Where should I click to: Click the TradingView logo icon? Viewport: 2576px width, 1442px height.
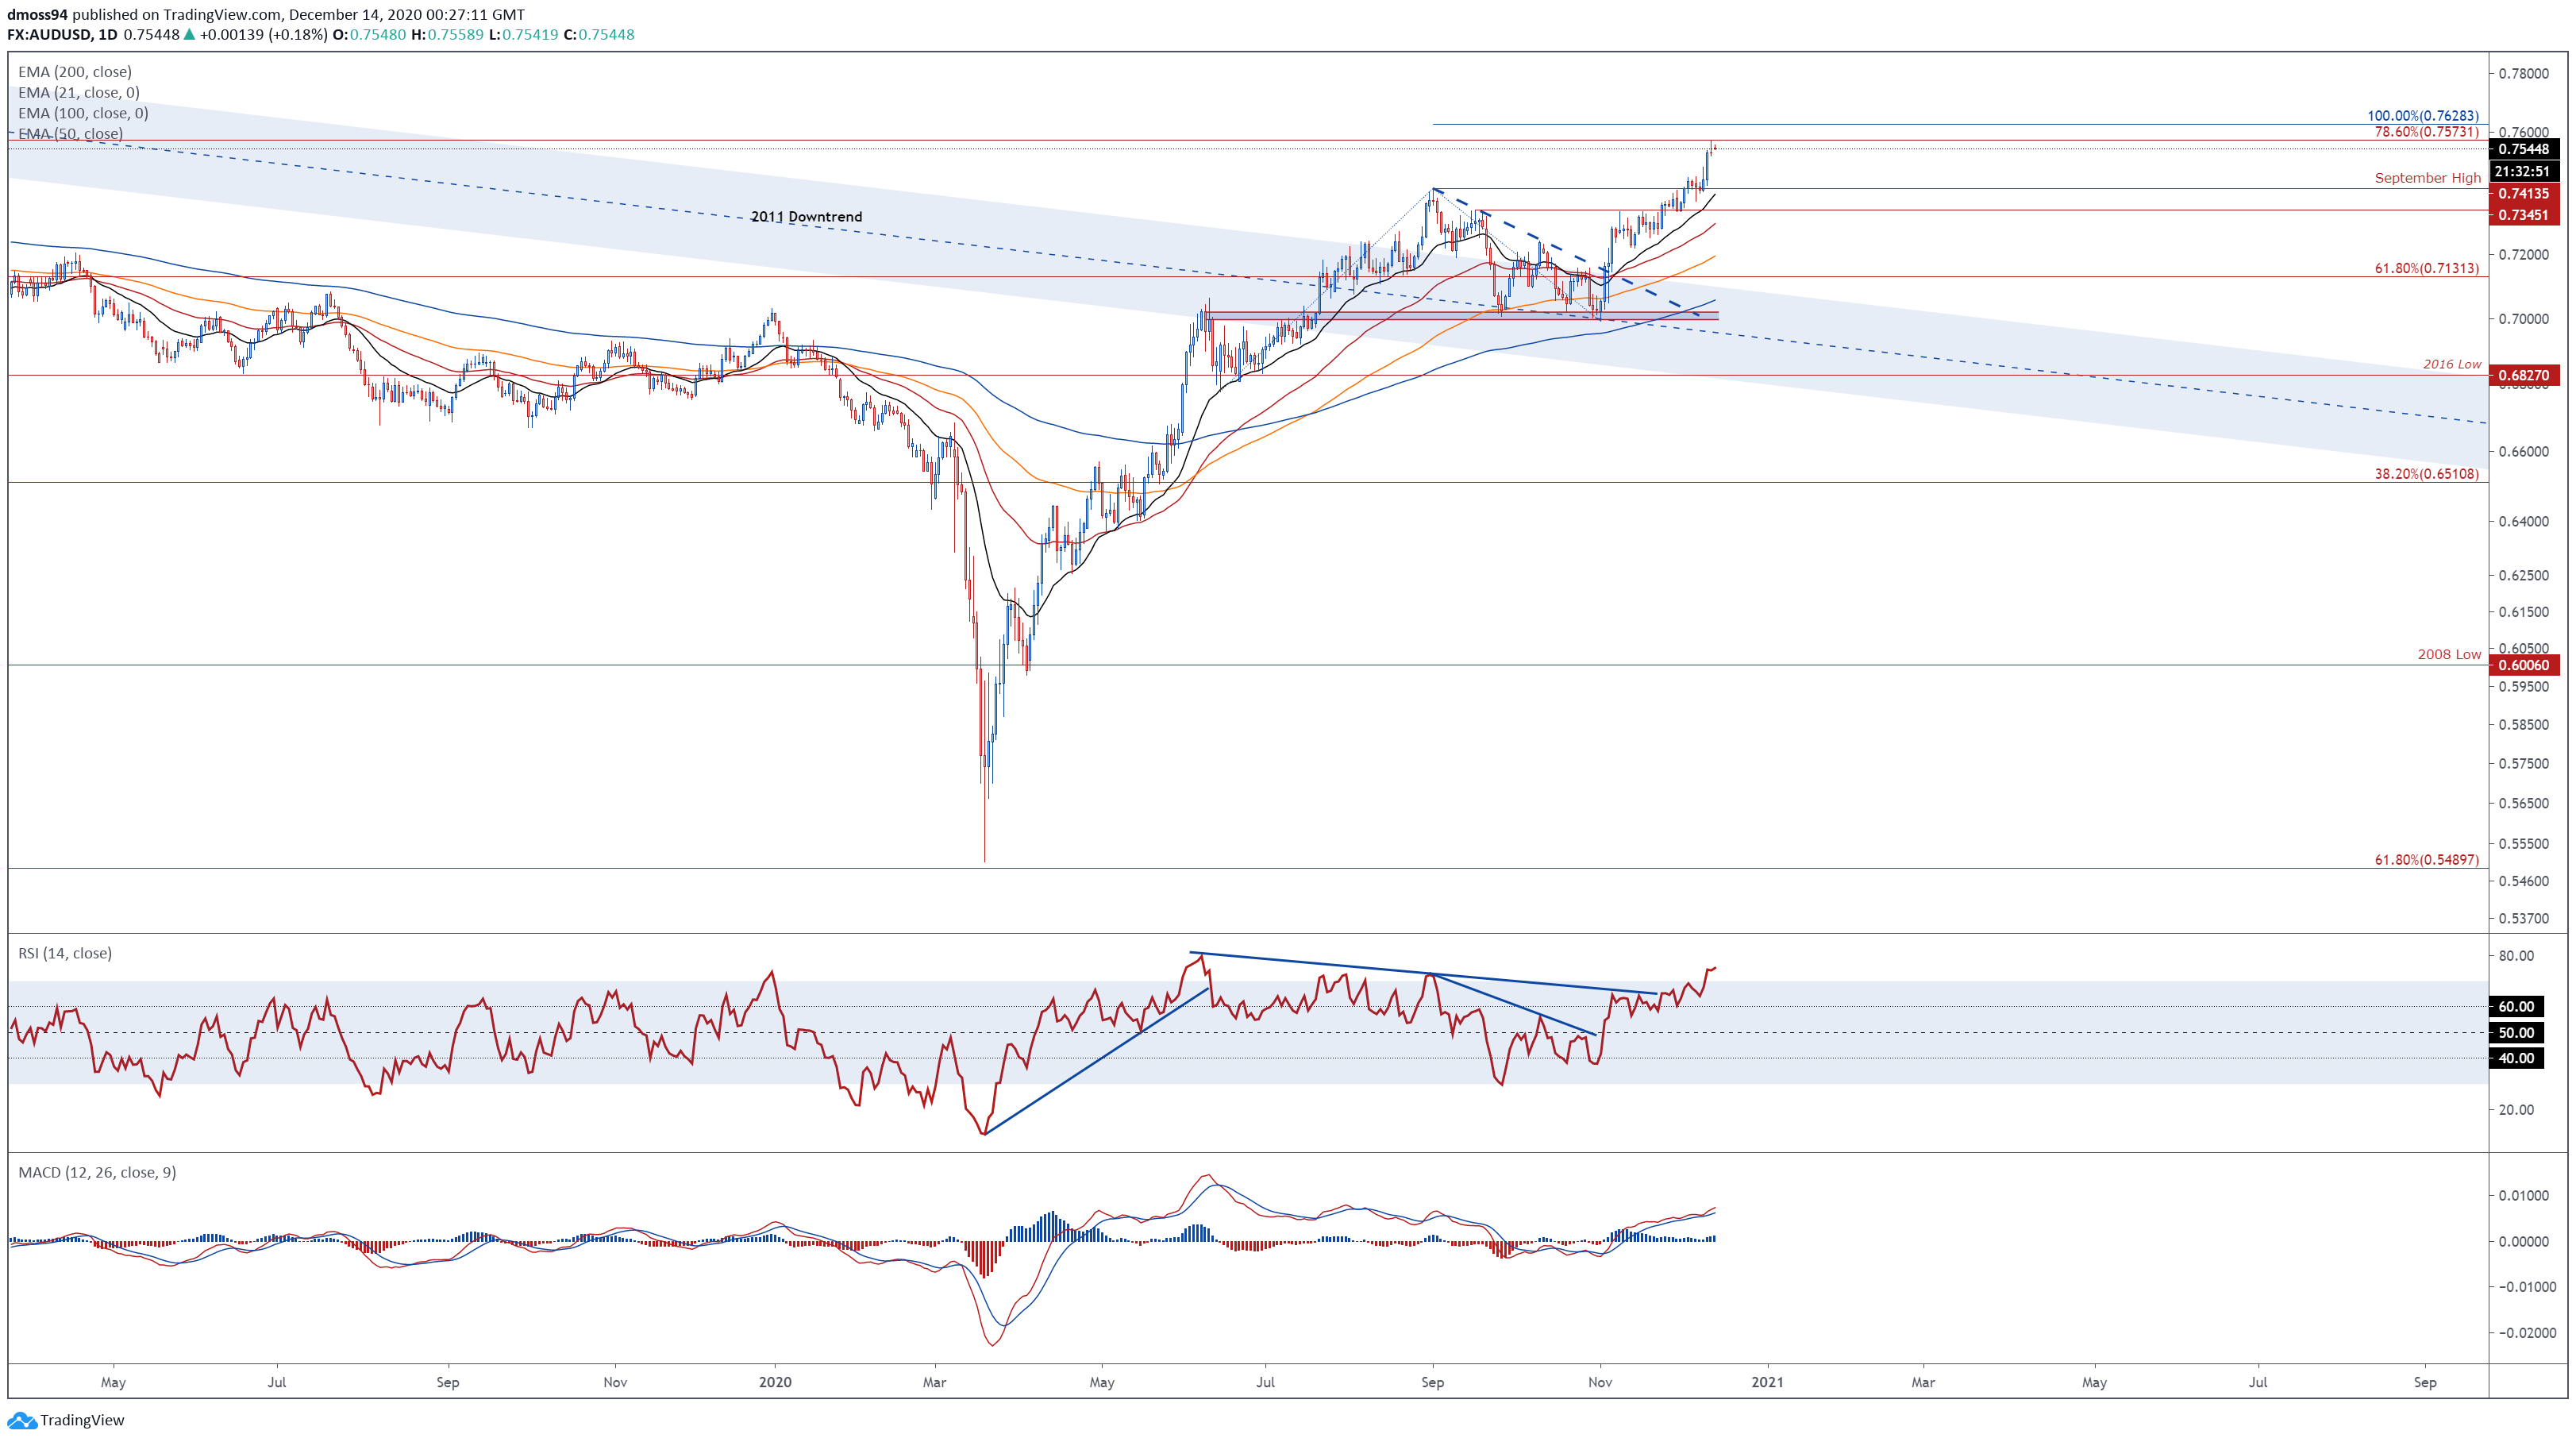coord(22,1420)
